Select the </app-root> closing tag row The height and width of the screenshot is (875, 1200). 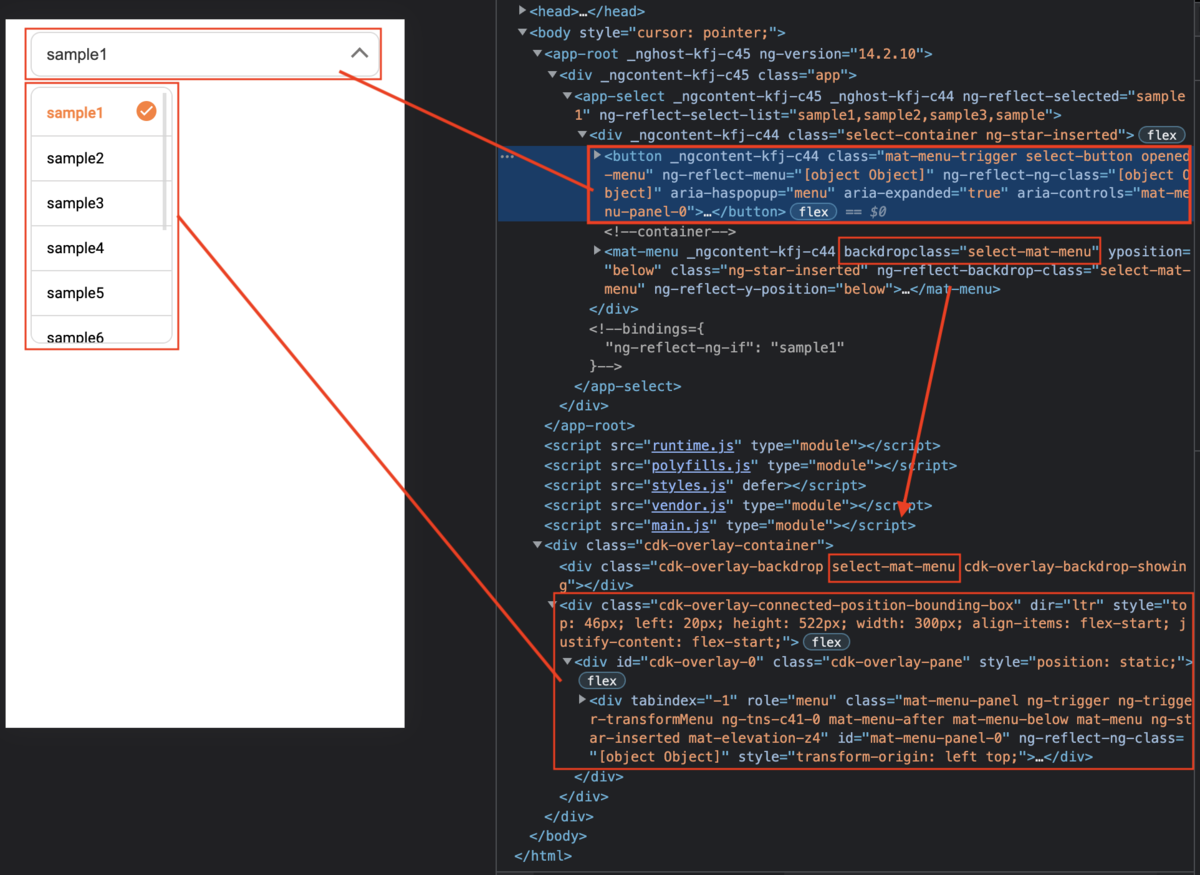[589, 426]
